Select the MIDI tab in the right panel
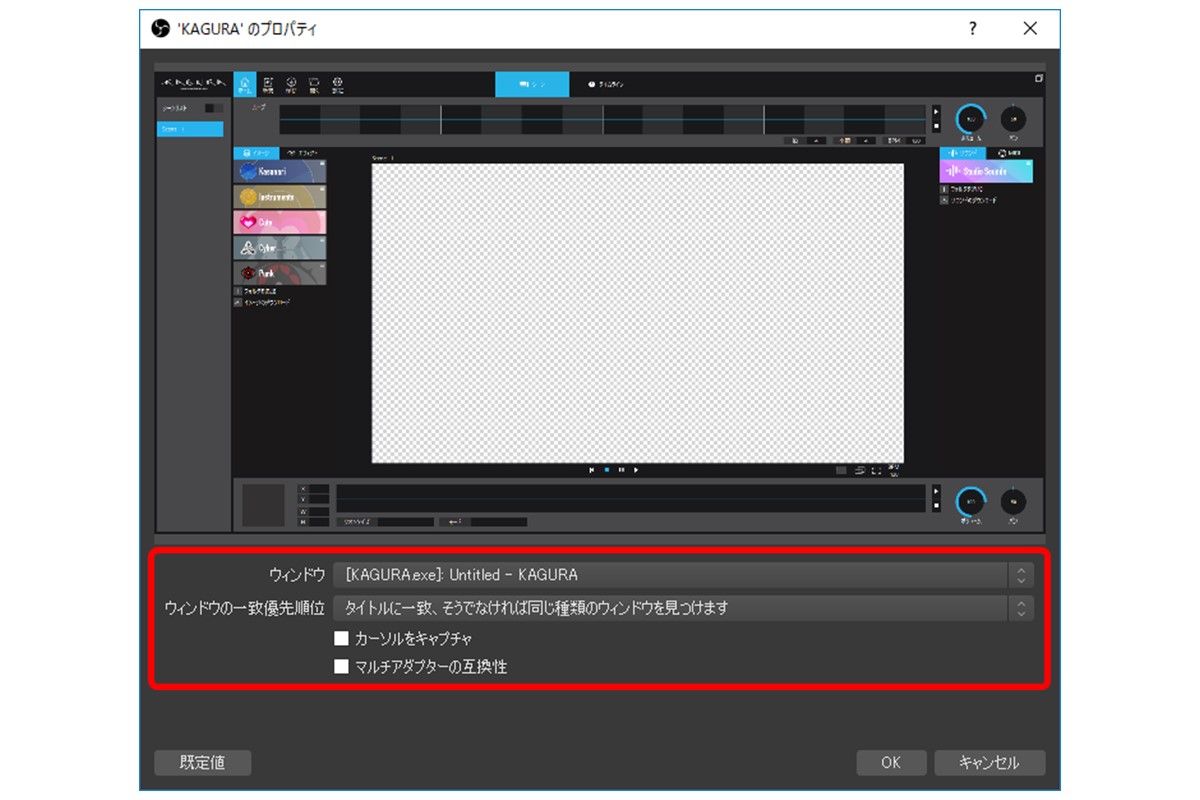Viewport: 1200px width, 800px height. (1010, 153)
